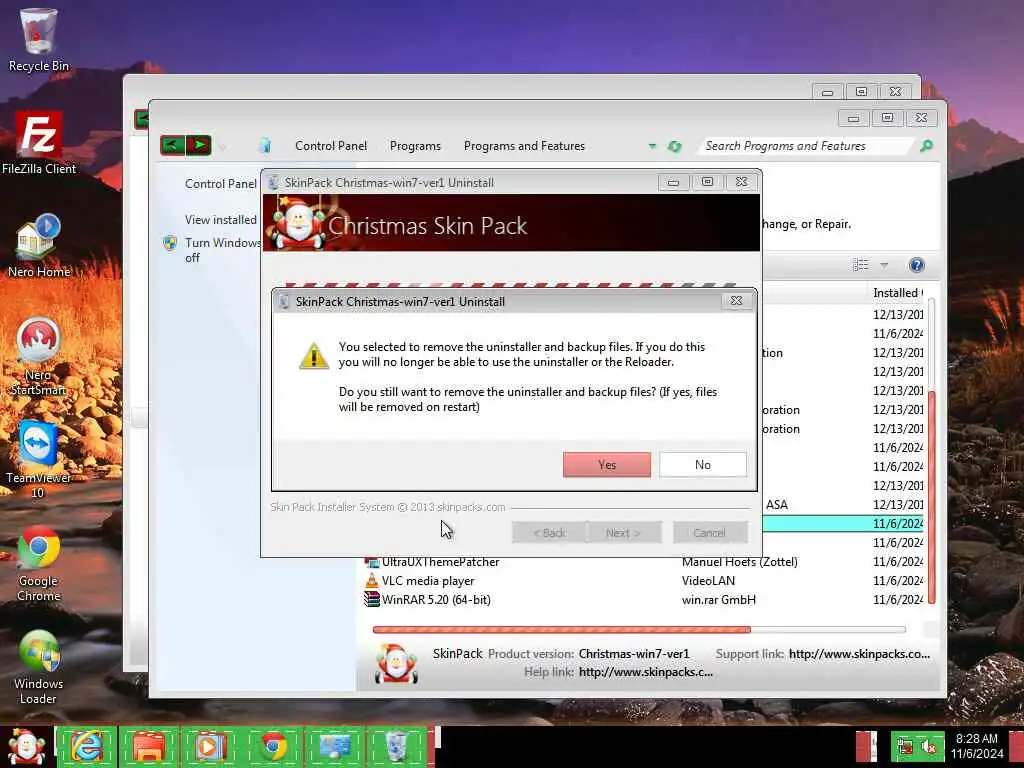Click the network tray icon

[x=905, y=746]
